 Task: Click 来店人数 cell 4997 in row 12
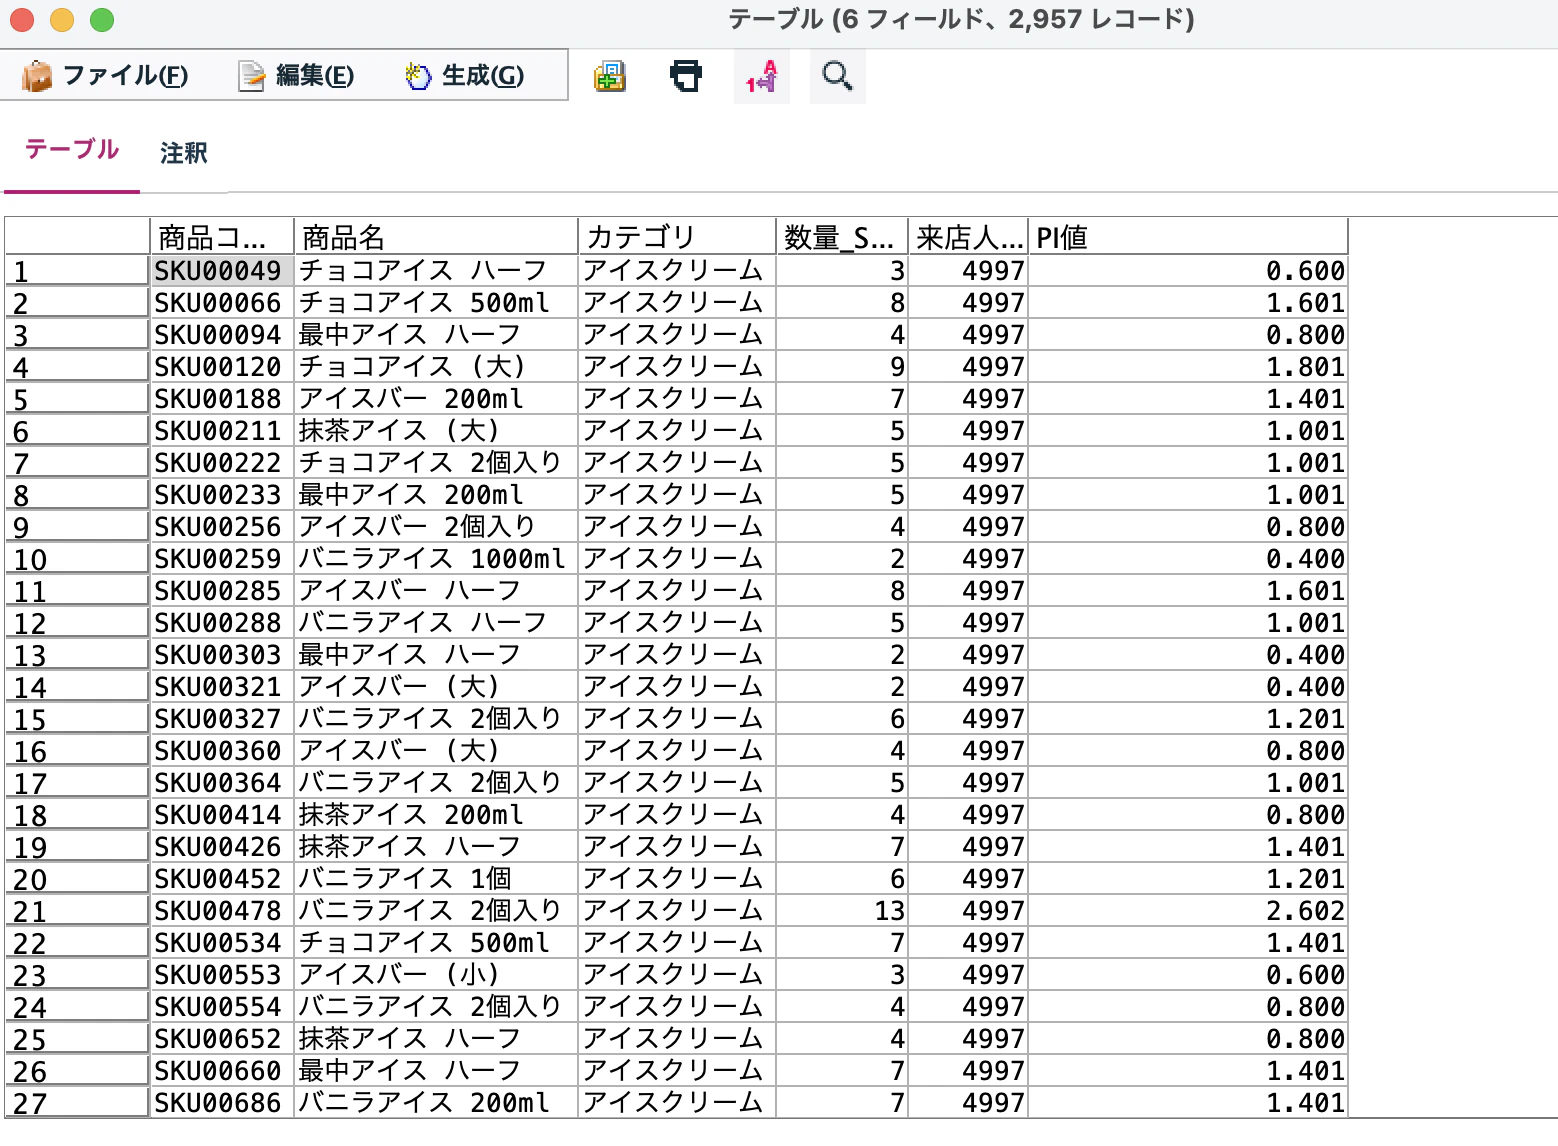click(x=968, y=623)
